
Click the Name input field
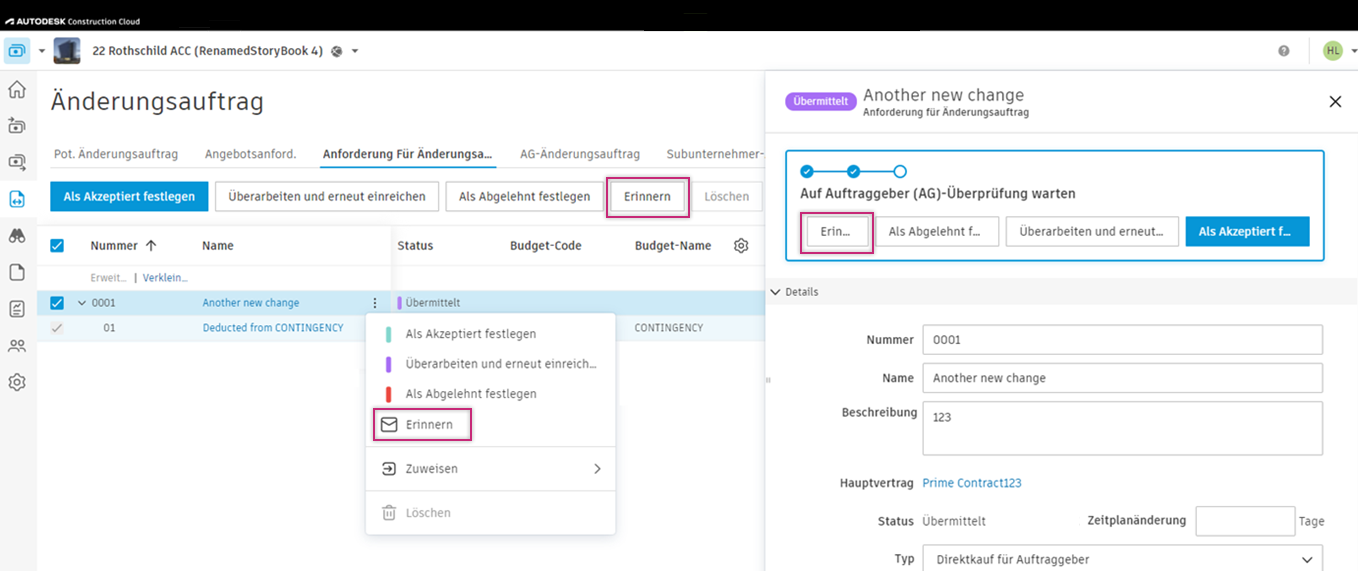pyautogui.click(x=1122, y=378)
